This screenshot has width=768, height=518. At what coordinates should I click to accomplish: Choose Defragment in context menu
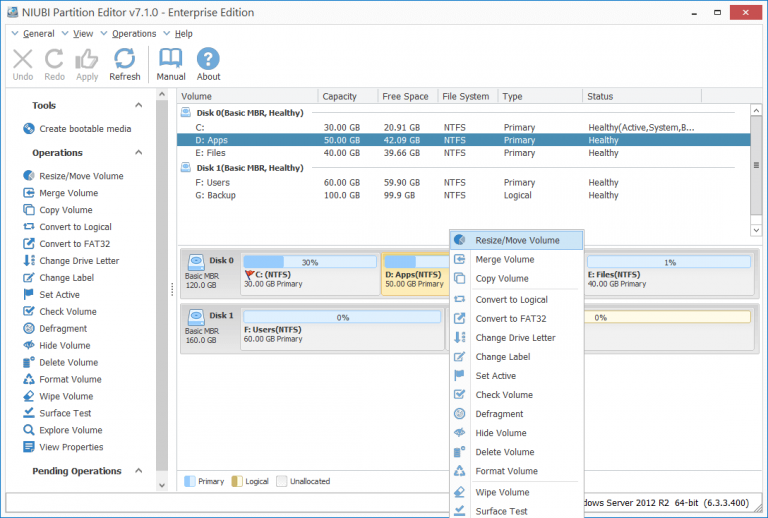516,414
